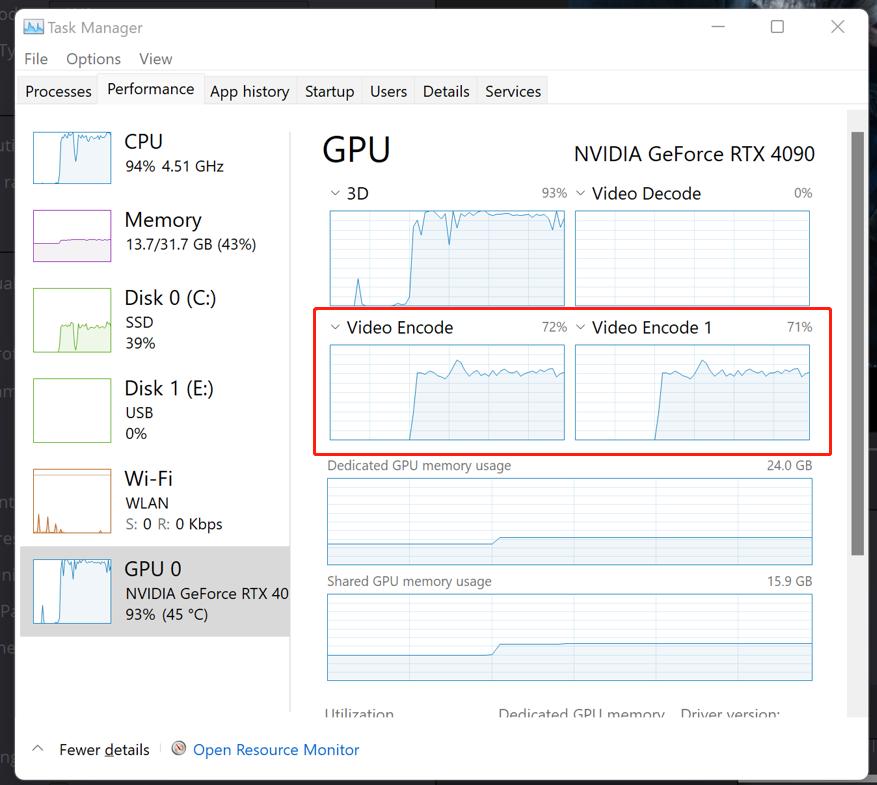Select the Disk 0 (C:) graph
Screen dimensions: 877x785
(70, 320)
